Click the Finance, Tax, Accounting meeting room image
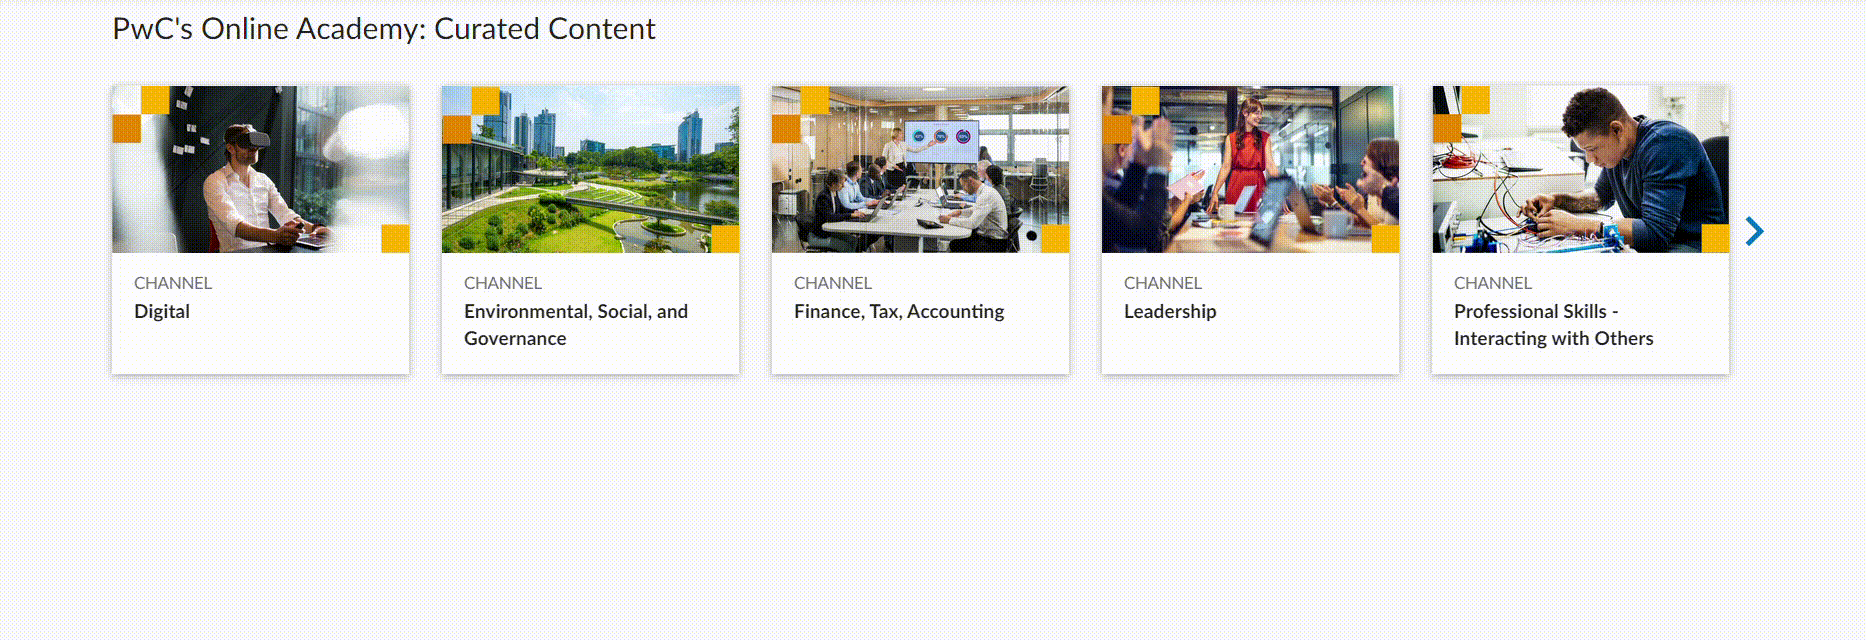Screen dimensions: 1866x640 coord(920,169)
